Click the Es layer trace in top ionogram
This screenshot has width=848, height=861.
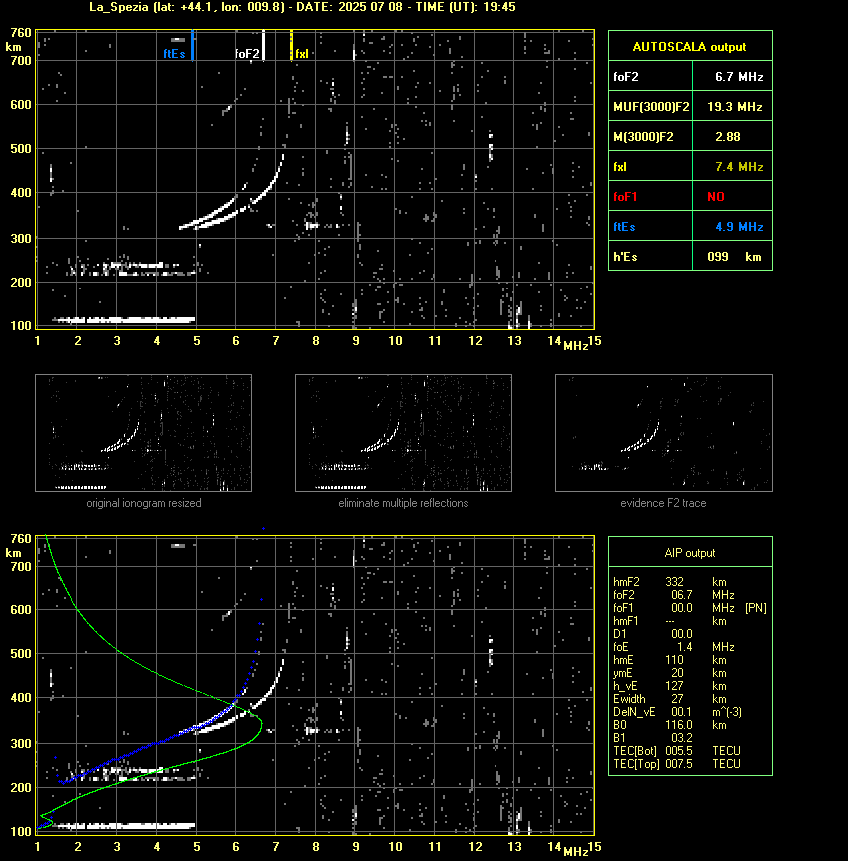click(124, 320)
